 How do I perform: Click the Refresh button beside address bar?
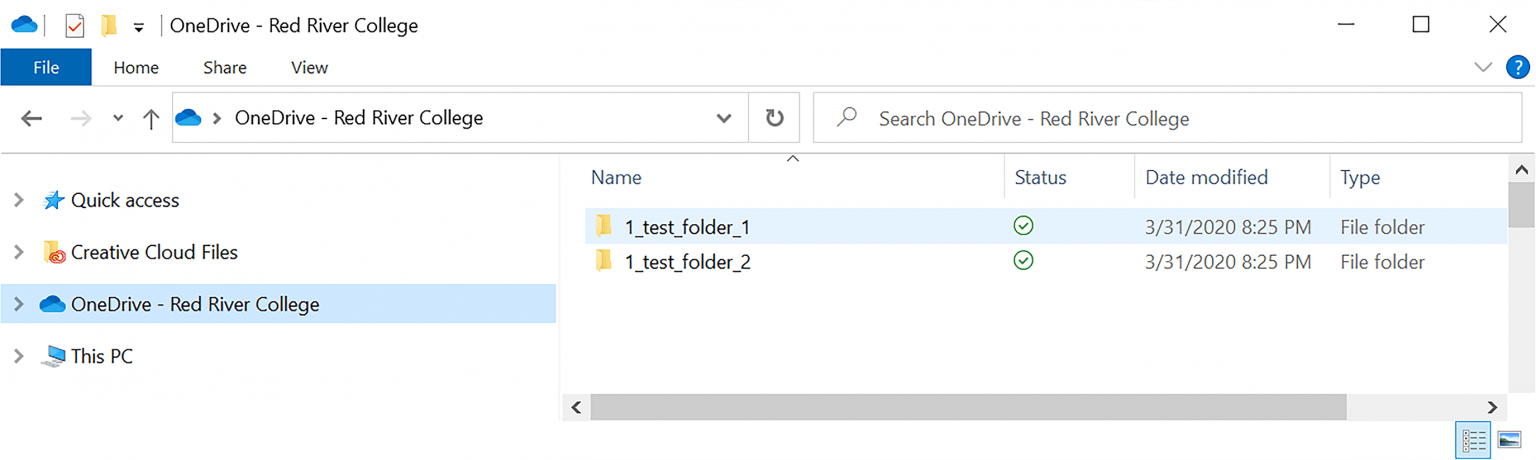click(x=774, y=118)
